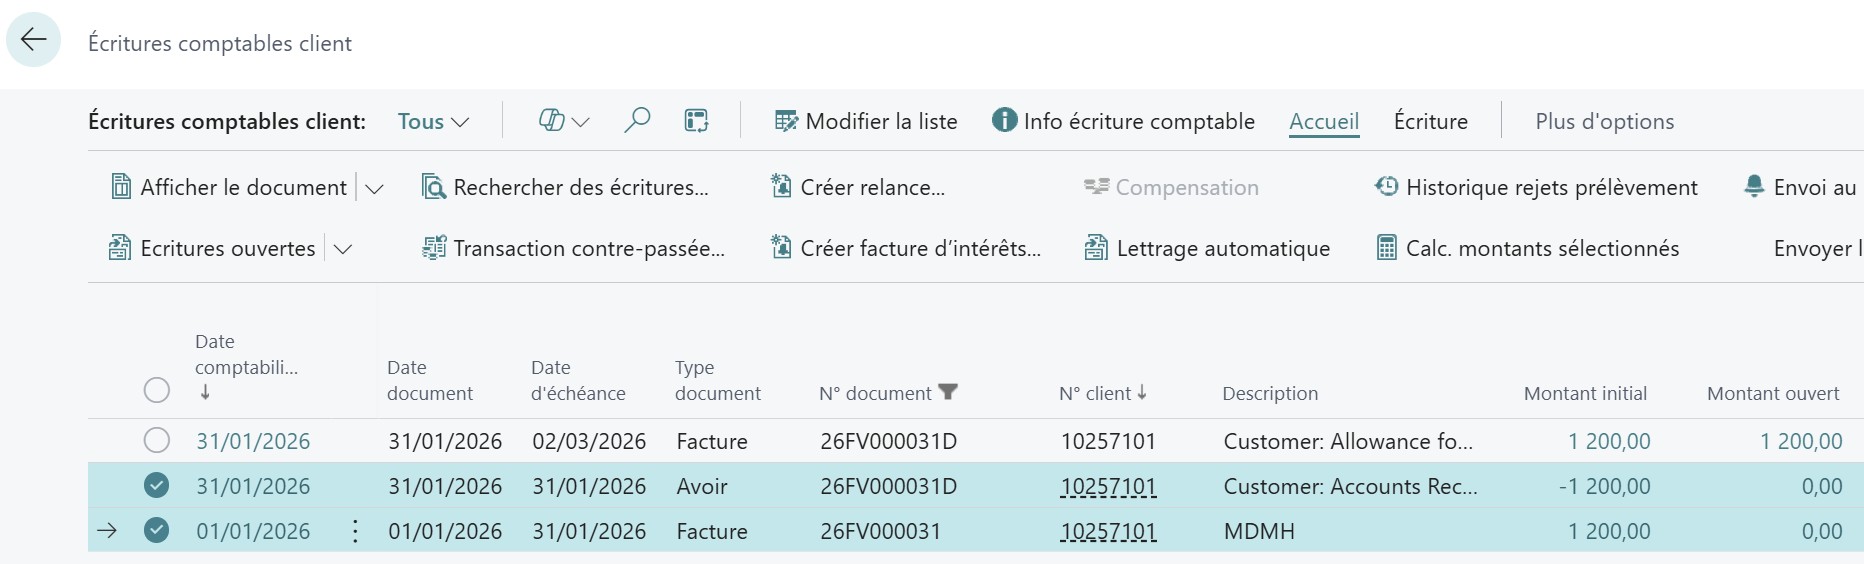Image resolution: width=1864 pixels, height=564 pixels.
Task: Click the Modifier la liste icon
Action: pos(786,121)
